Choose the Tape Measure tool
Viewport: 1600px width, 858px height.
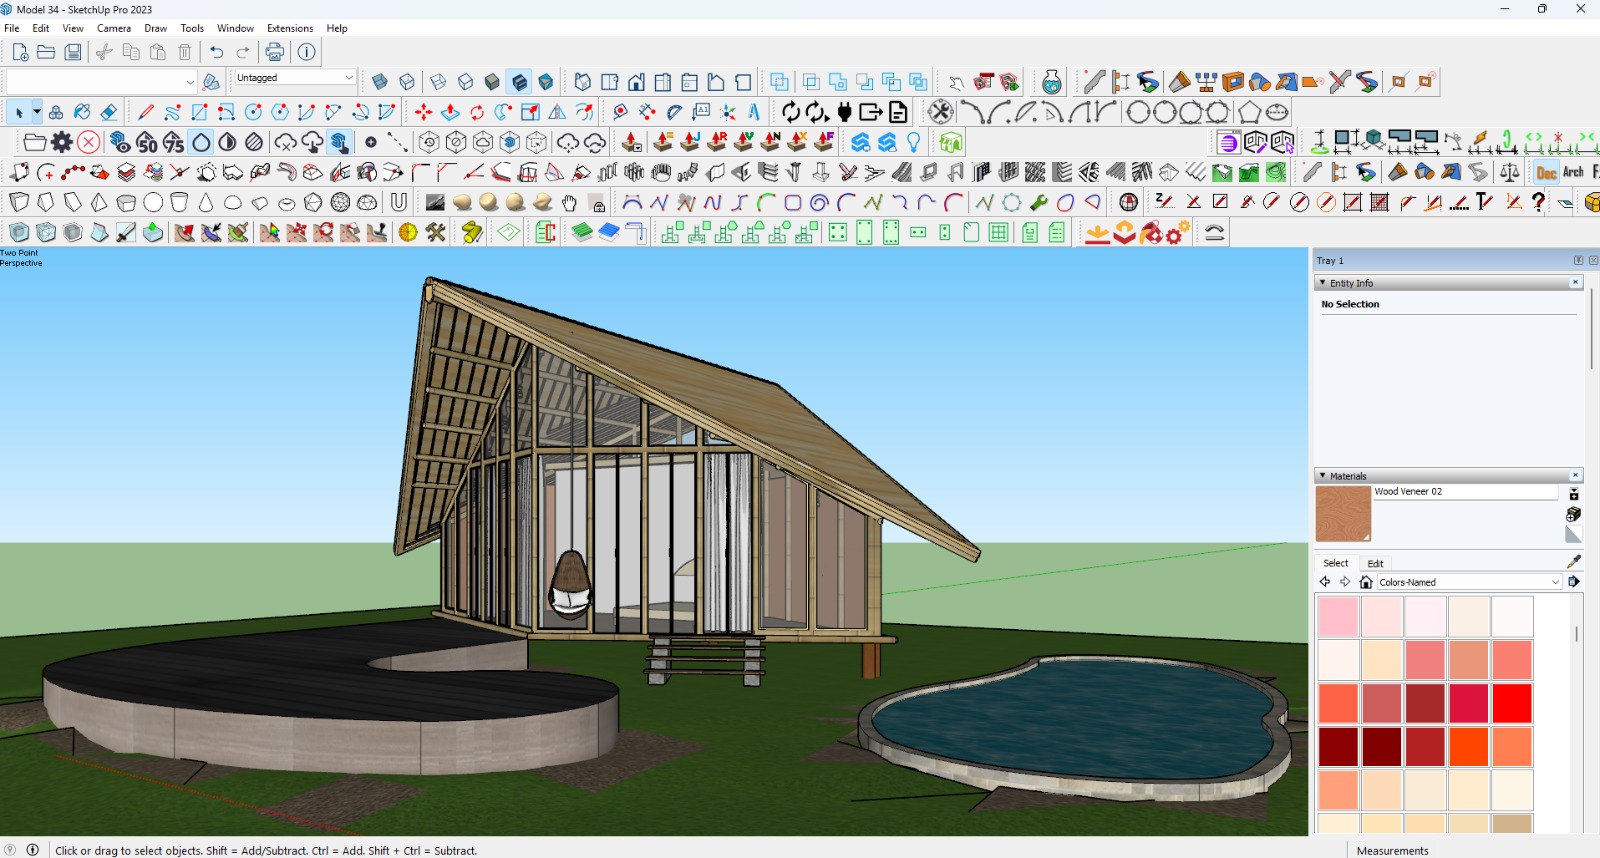point(620,112)
